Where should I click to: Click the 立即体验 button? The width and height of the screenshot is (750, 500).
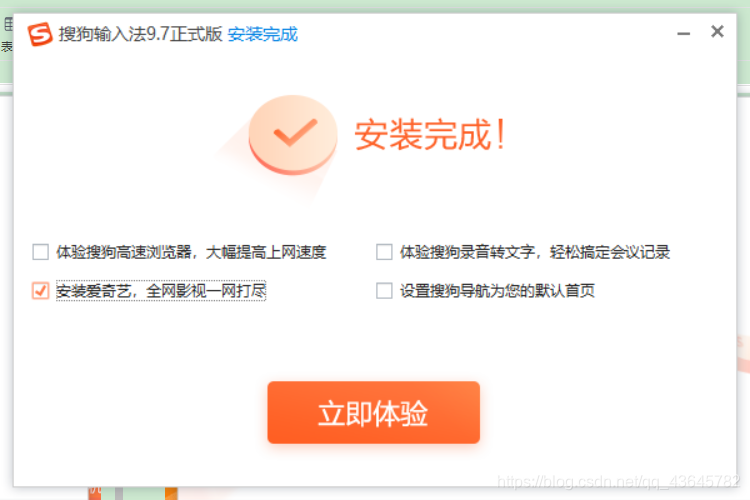(374, 412)
